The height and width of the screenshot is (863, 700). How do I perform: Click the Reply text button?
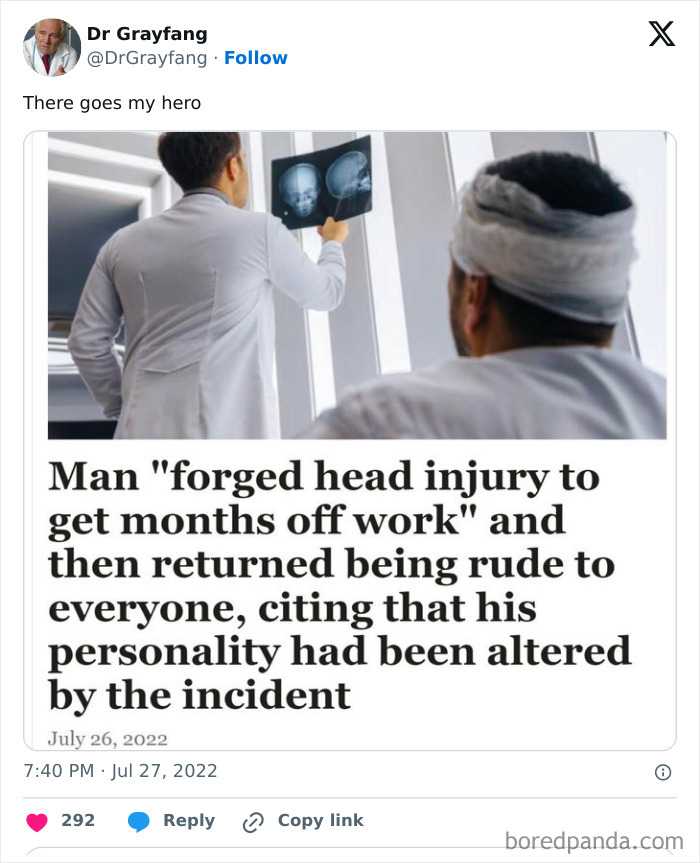[189, 820]
